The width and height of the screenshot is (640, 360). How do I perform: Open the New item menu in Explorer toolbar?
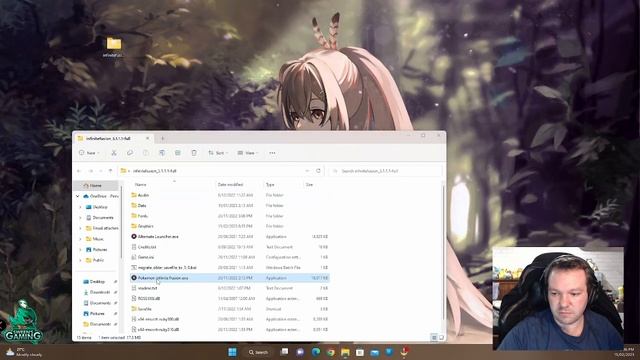point(89,153)
